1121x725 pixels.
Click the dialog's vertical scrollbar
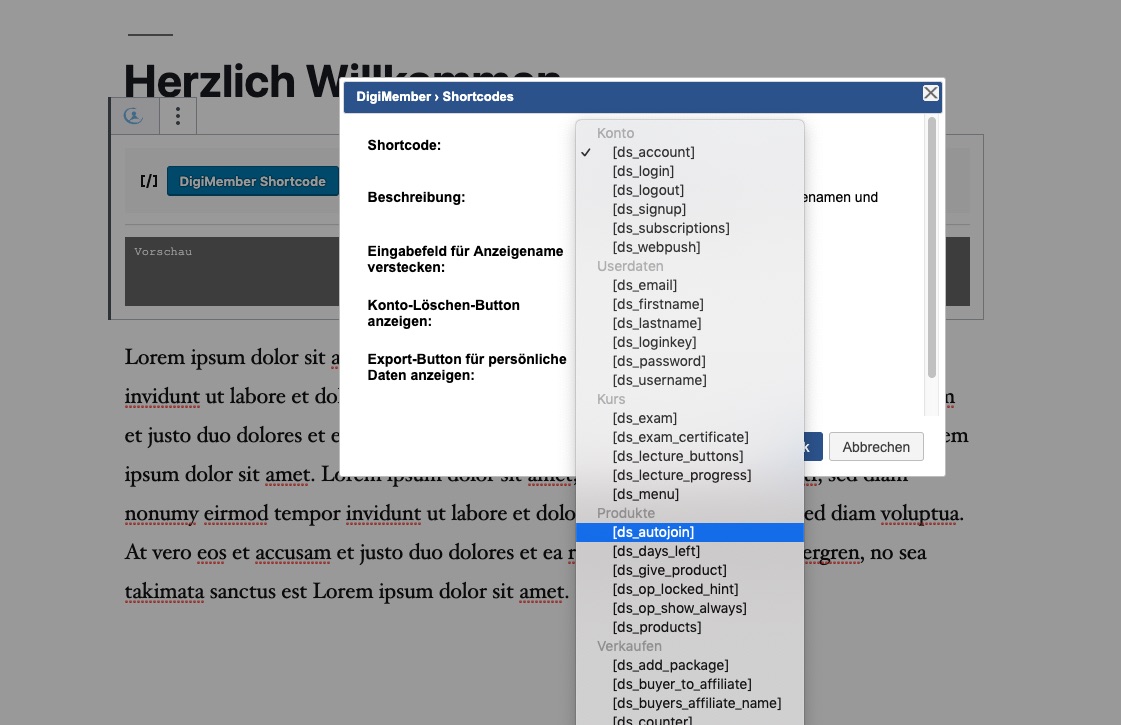[x=931, y=247]
